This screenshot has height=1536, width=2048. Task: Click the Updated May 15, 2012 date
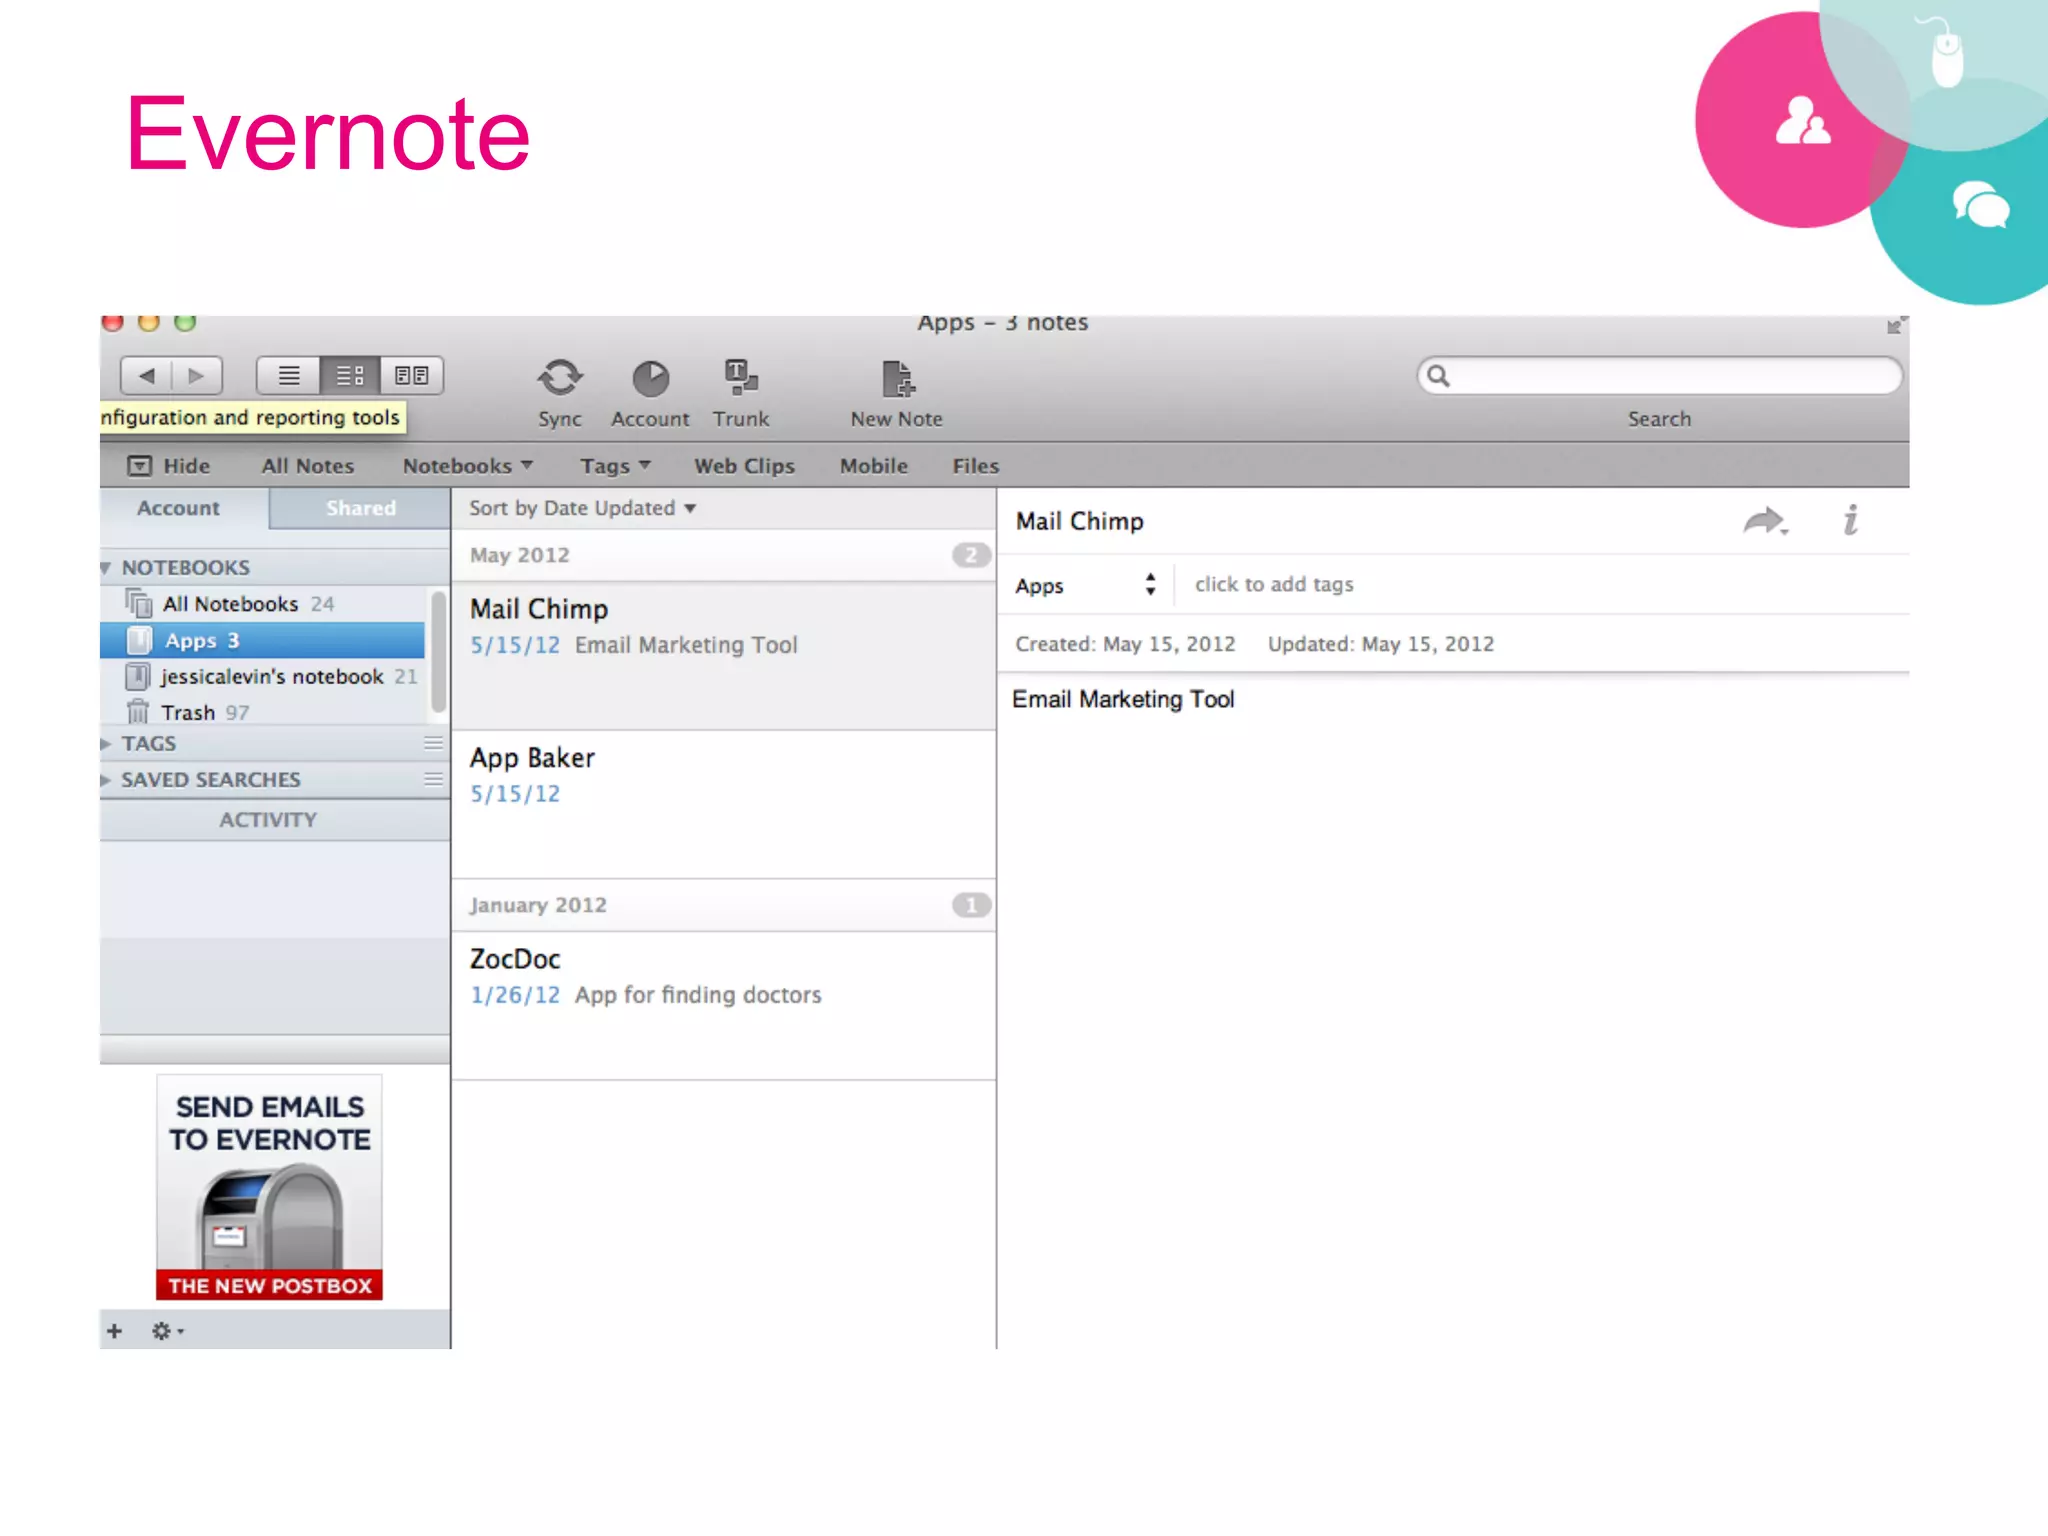click(1381, 644)
